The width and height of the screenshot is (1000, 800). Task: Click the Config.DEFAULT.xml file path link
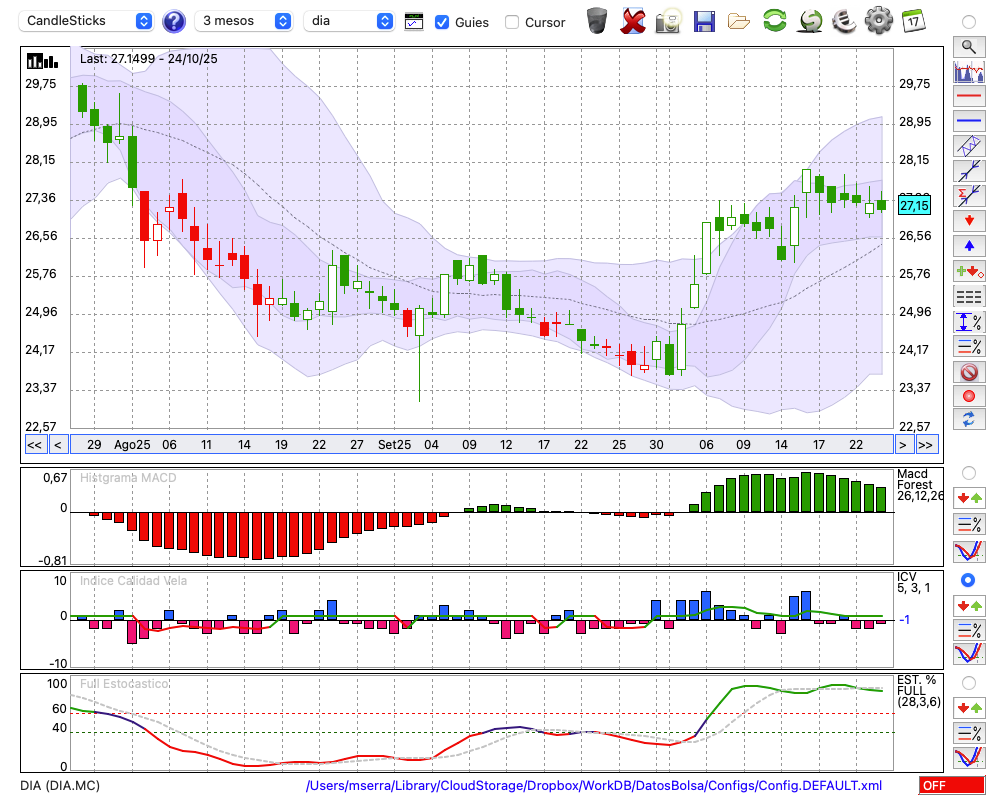click(x=594, y=785)
